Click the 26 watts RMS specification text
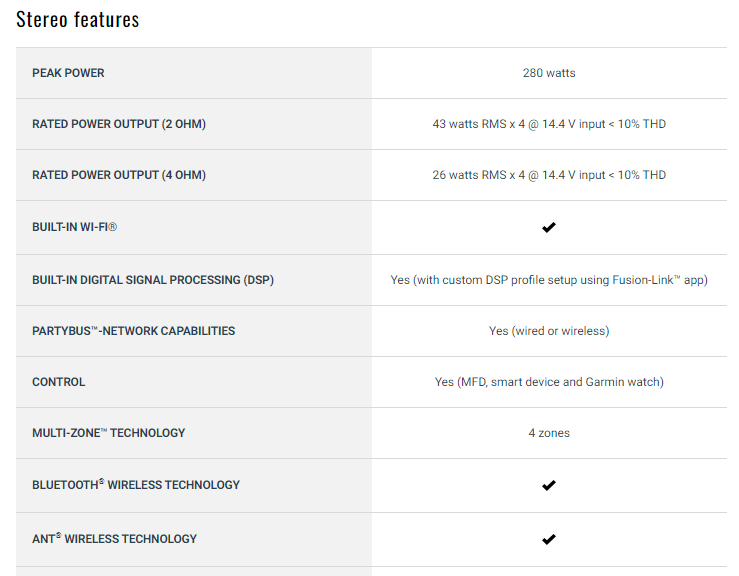Screen dimensions: 739x576 [x=549, y=175]
